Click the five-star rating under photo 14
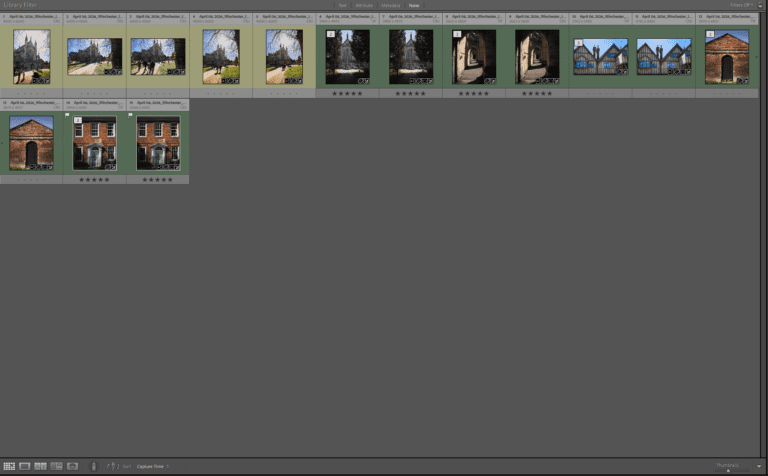Image resolution: width=768 pixels, height=476 pixels. 95,180
